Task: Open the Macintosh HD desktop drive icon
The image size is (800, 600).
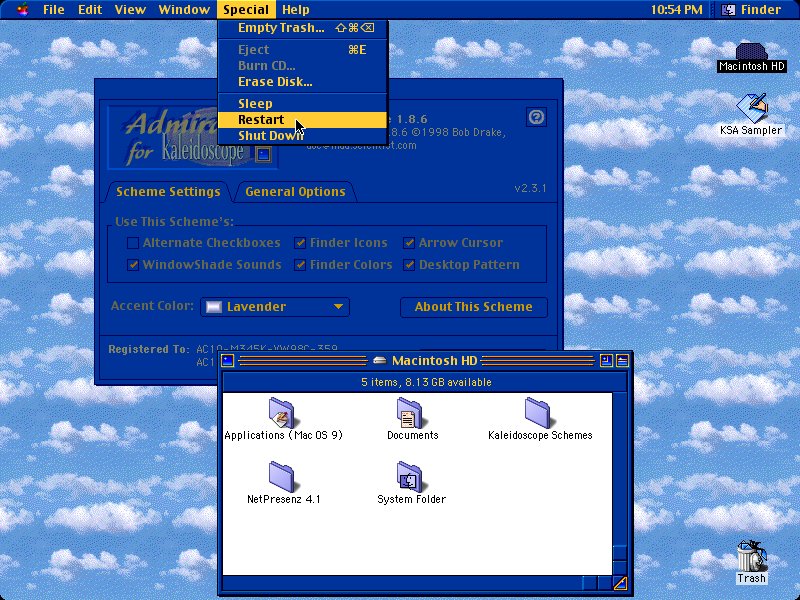Action: pos(751,52)
